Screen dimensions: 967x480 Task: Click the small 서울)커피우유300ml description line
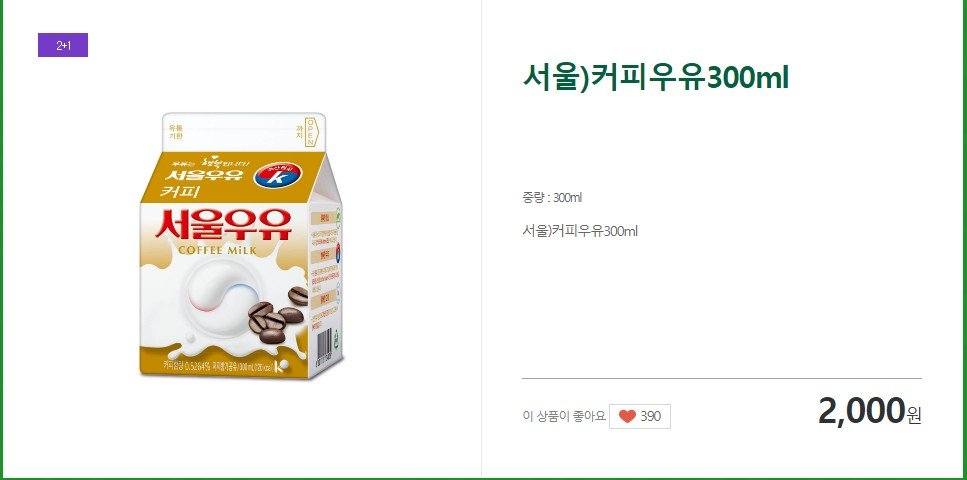(580, 231)
